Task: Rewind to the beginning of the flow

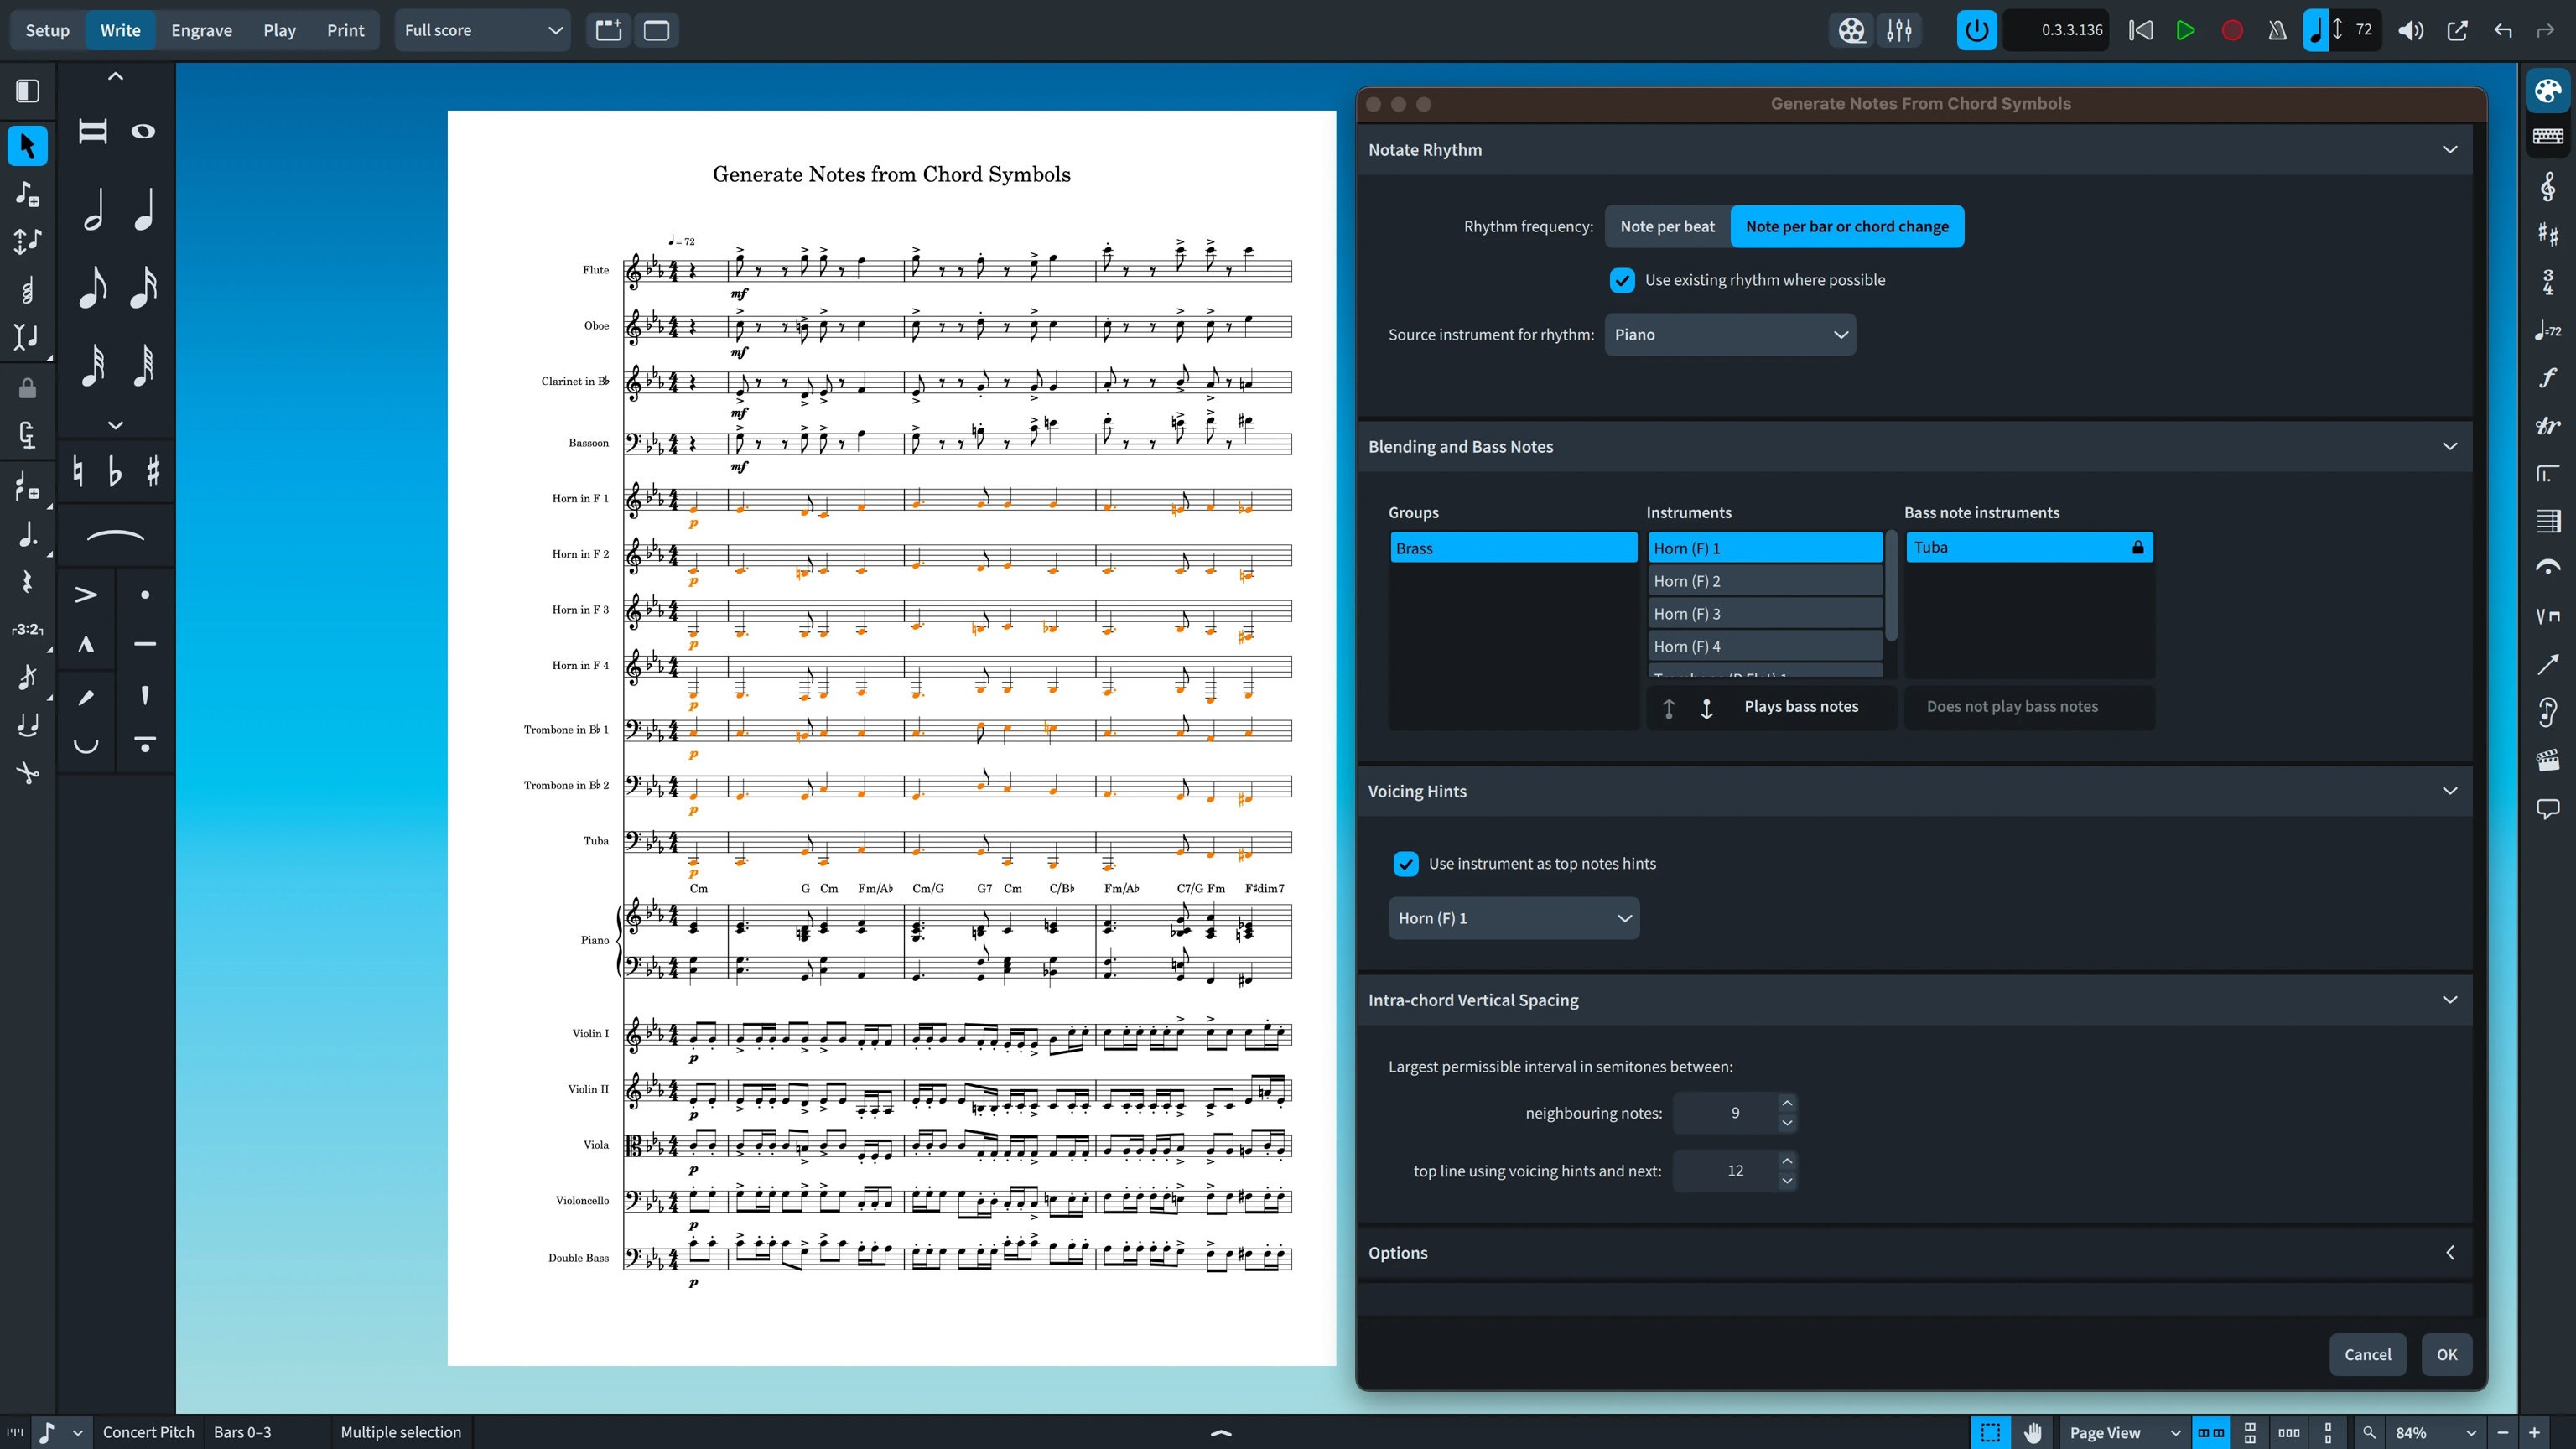Action: pos(2140,30)
